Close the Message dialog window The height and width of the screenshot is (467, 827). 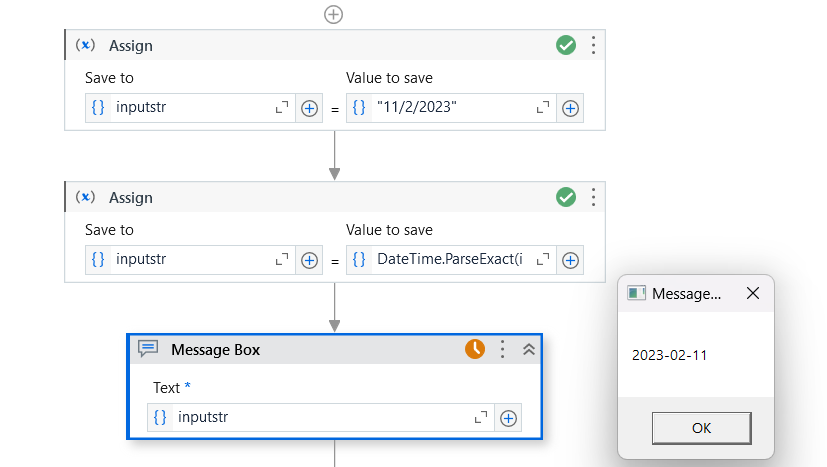[753, 293]
